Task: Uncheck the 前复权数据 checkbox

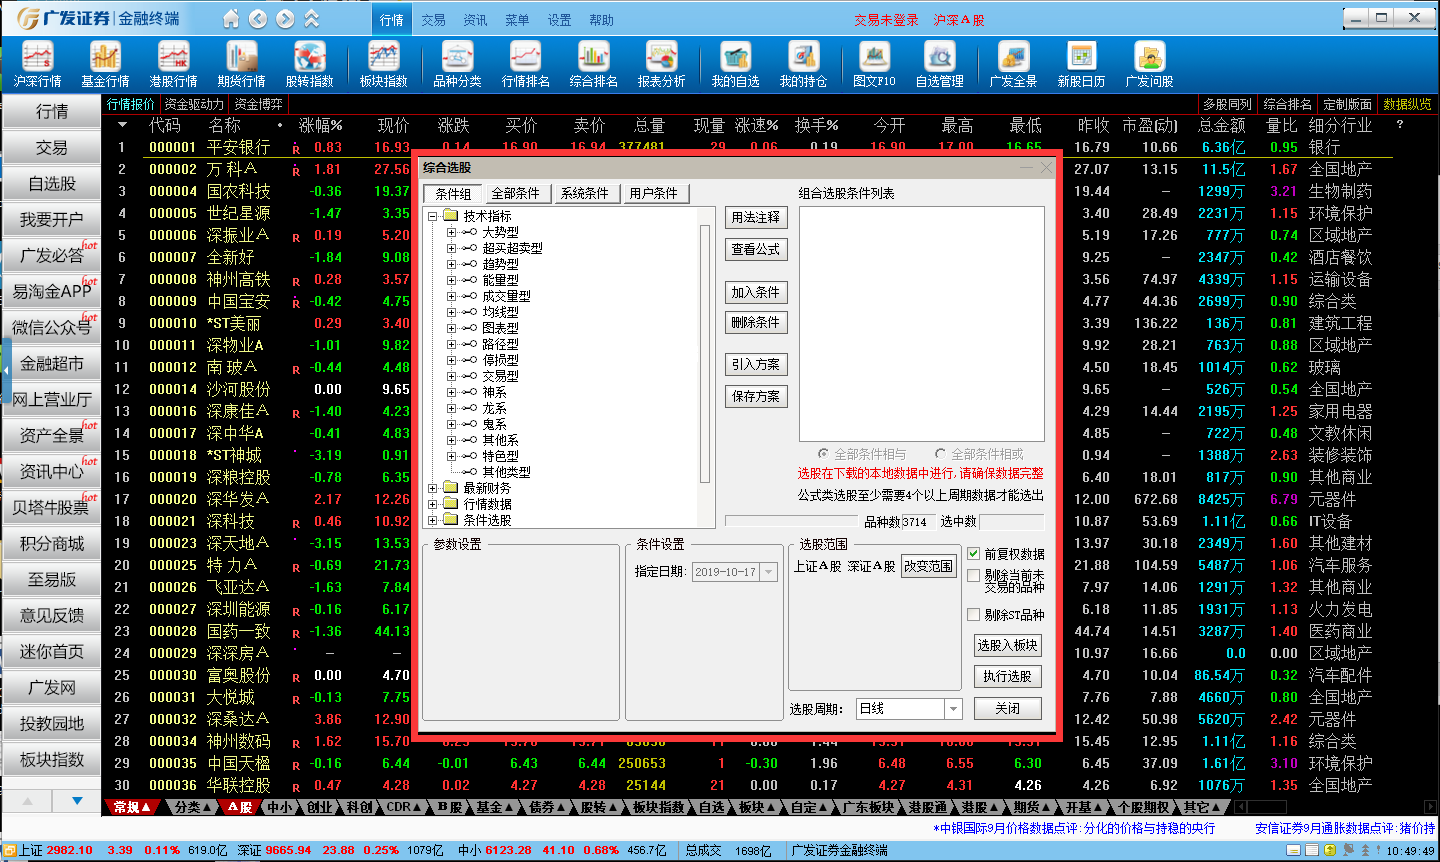Action: [973, 553]
